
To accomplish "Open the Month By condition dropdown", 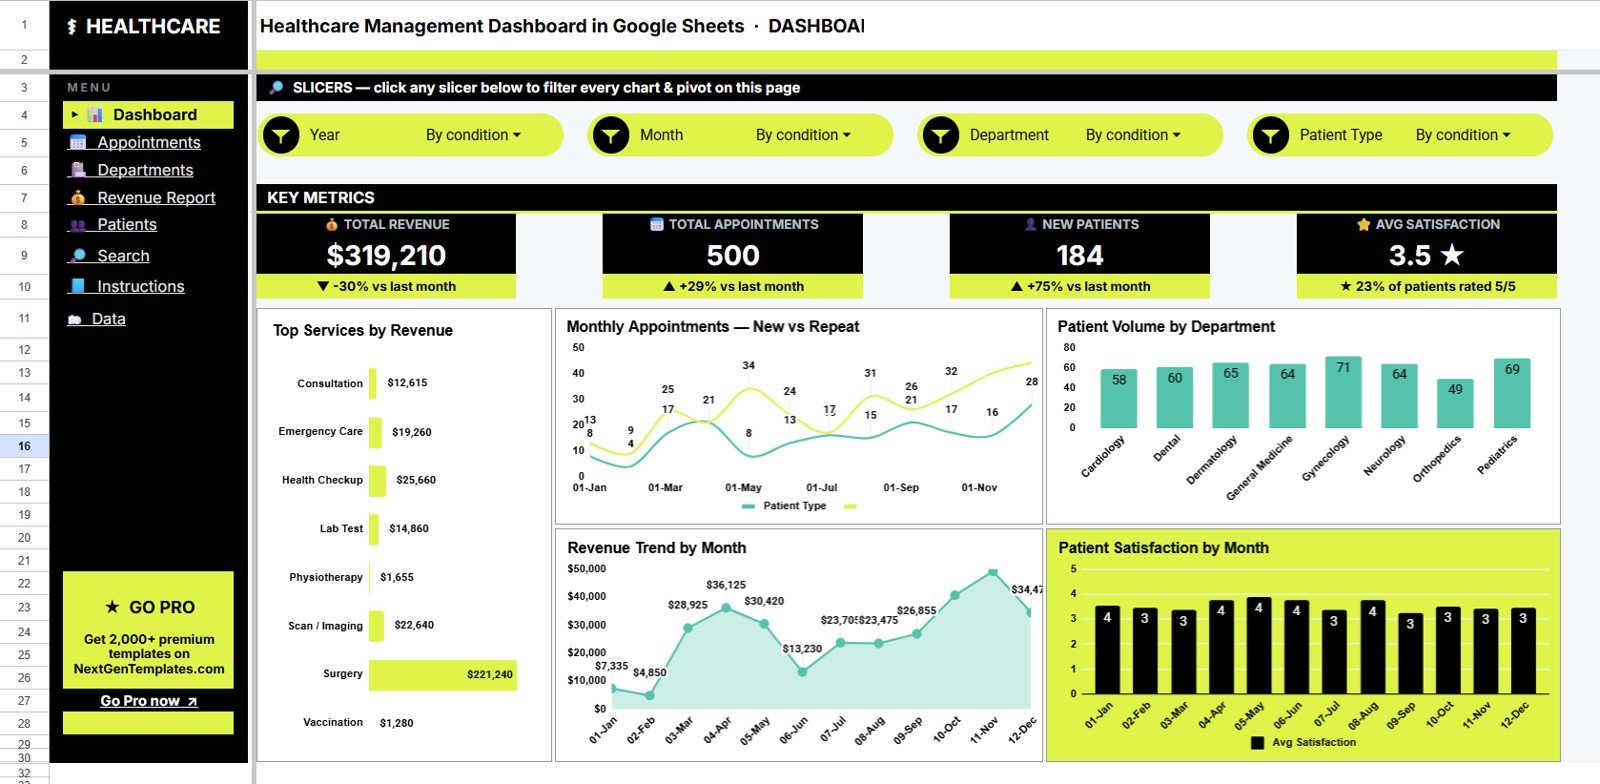I will tap(803, 135).
